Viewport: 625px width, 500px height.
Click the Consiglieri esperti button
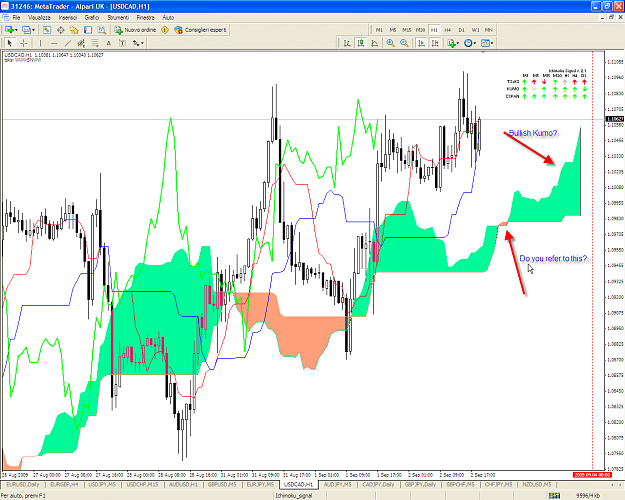[200, 30]
